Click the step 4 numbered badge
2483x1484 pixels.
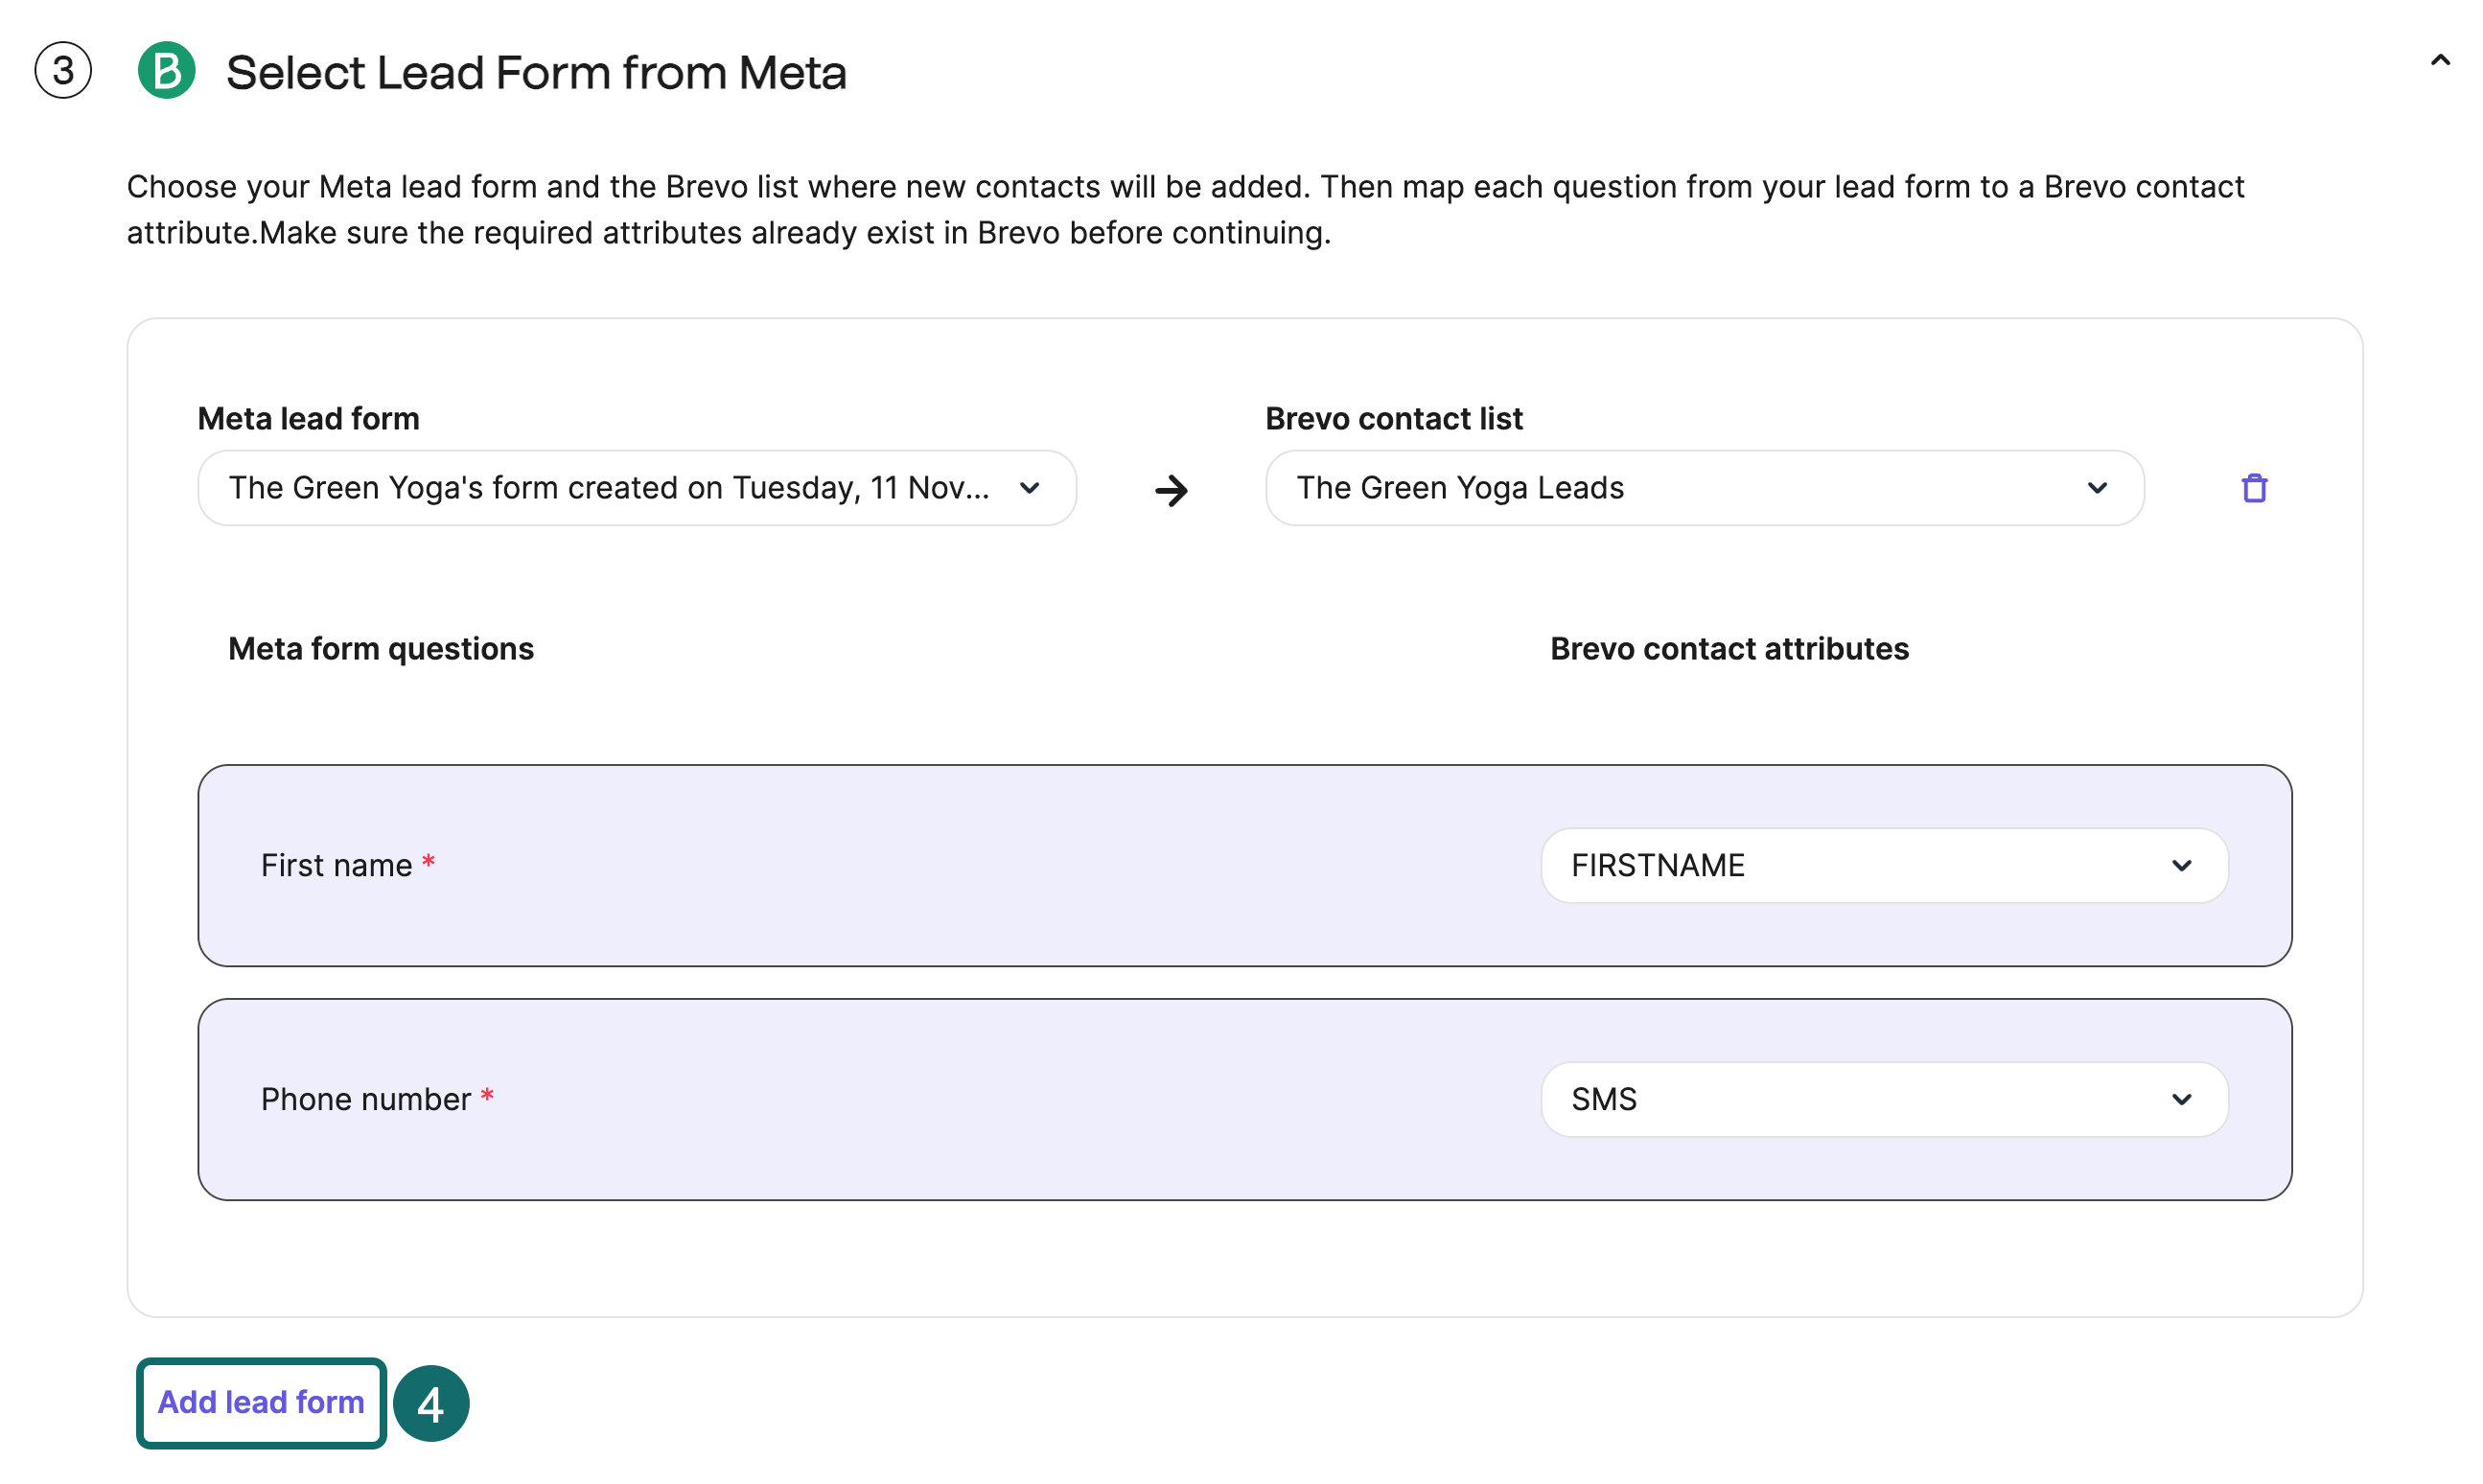(431, 1403)
